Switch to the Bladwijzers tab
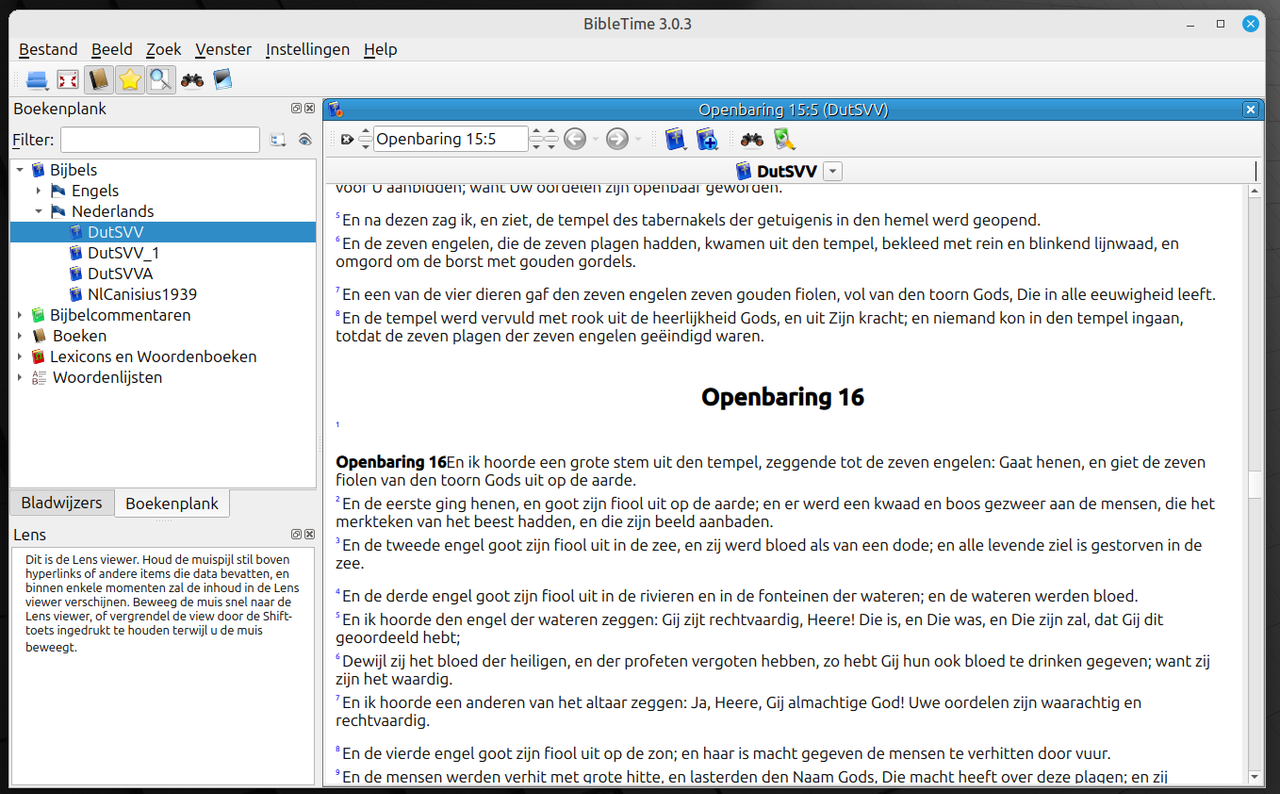Screen dimensions: 1280x794 (x=61, y=503)
